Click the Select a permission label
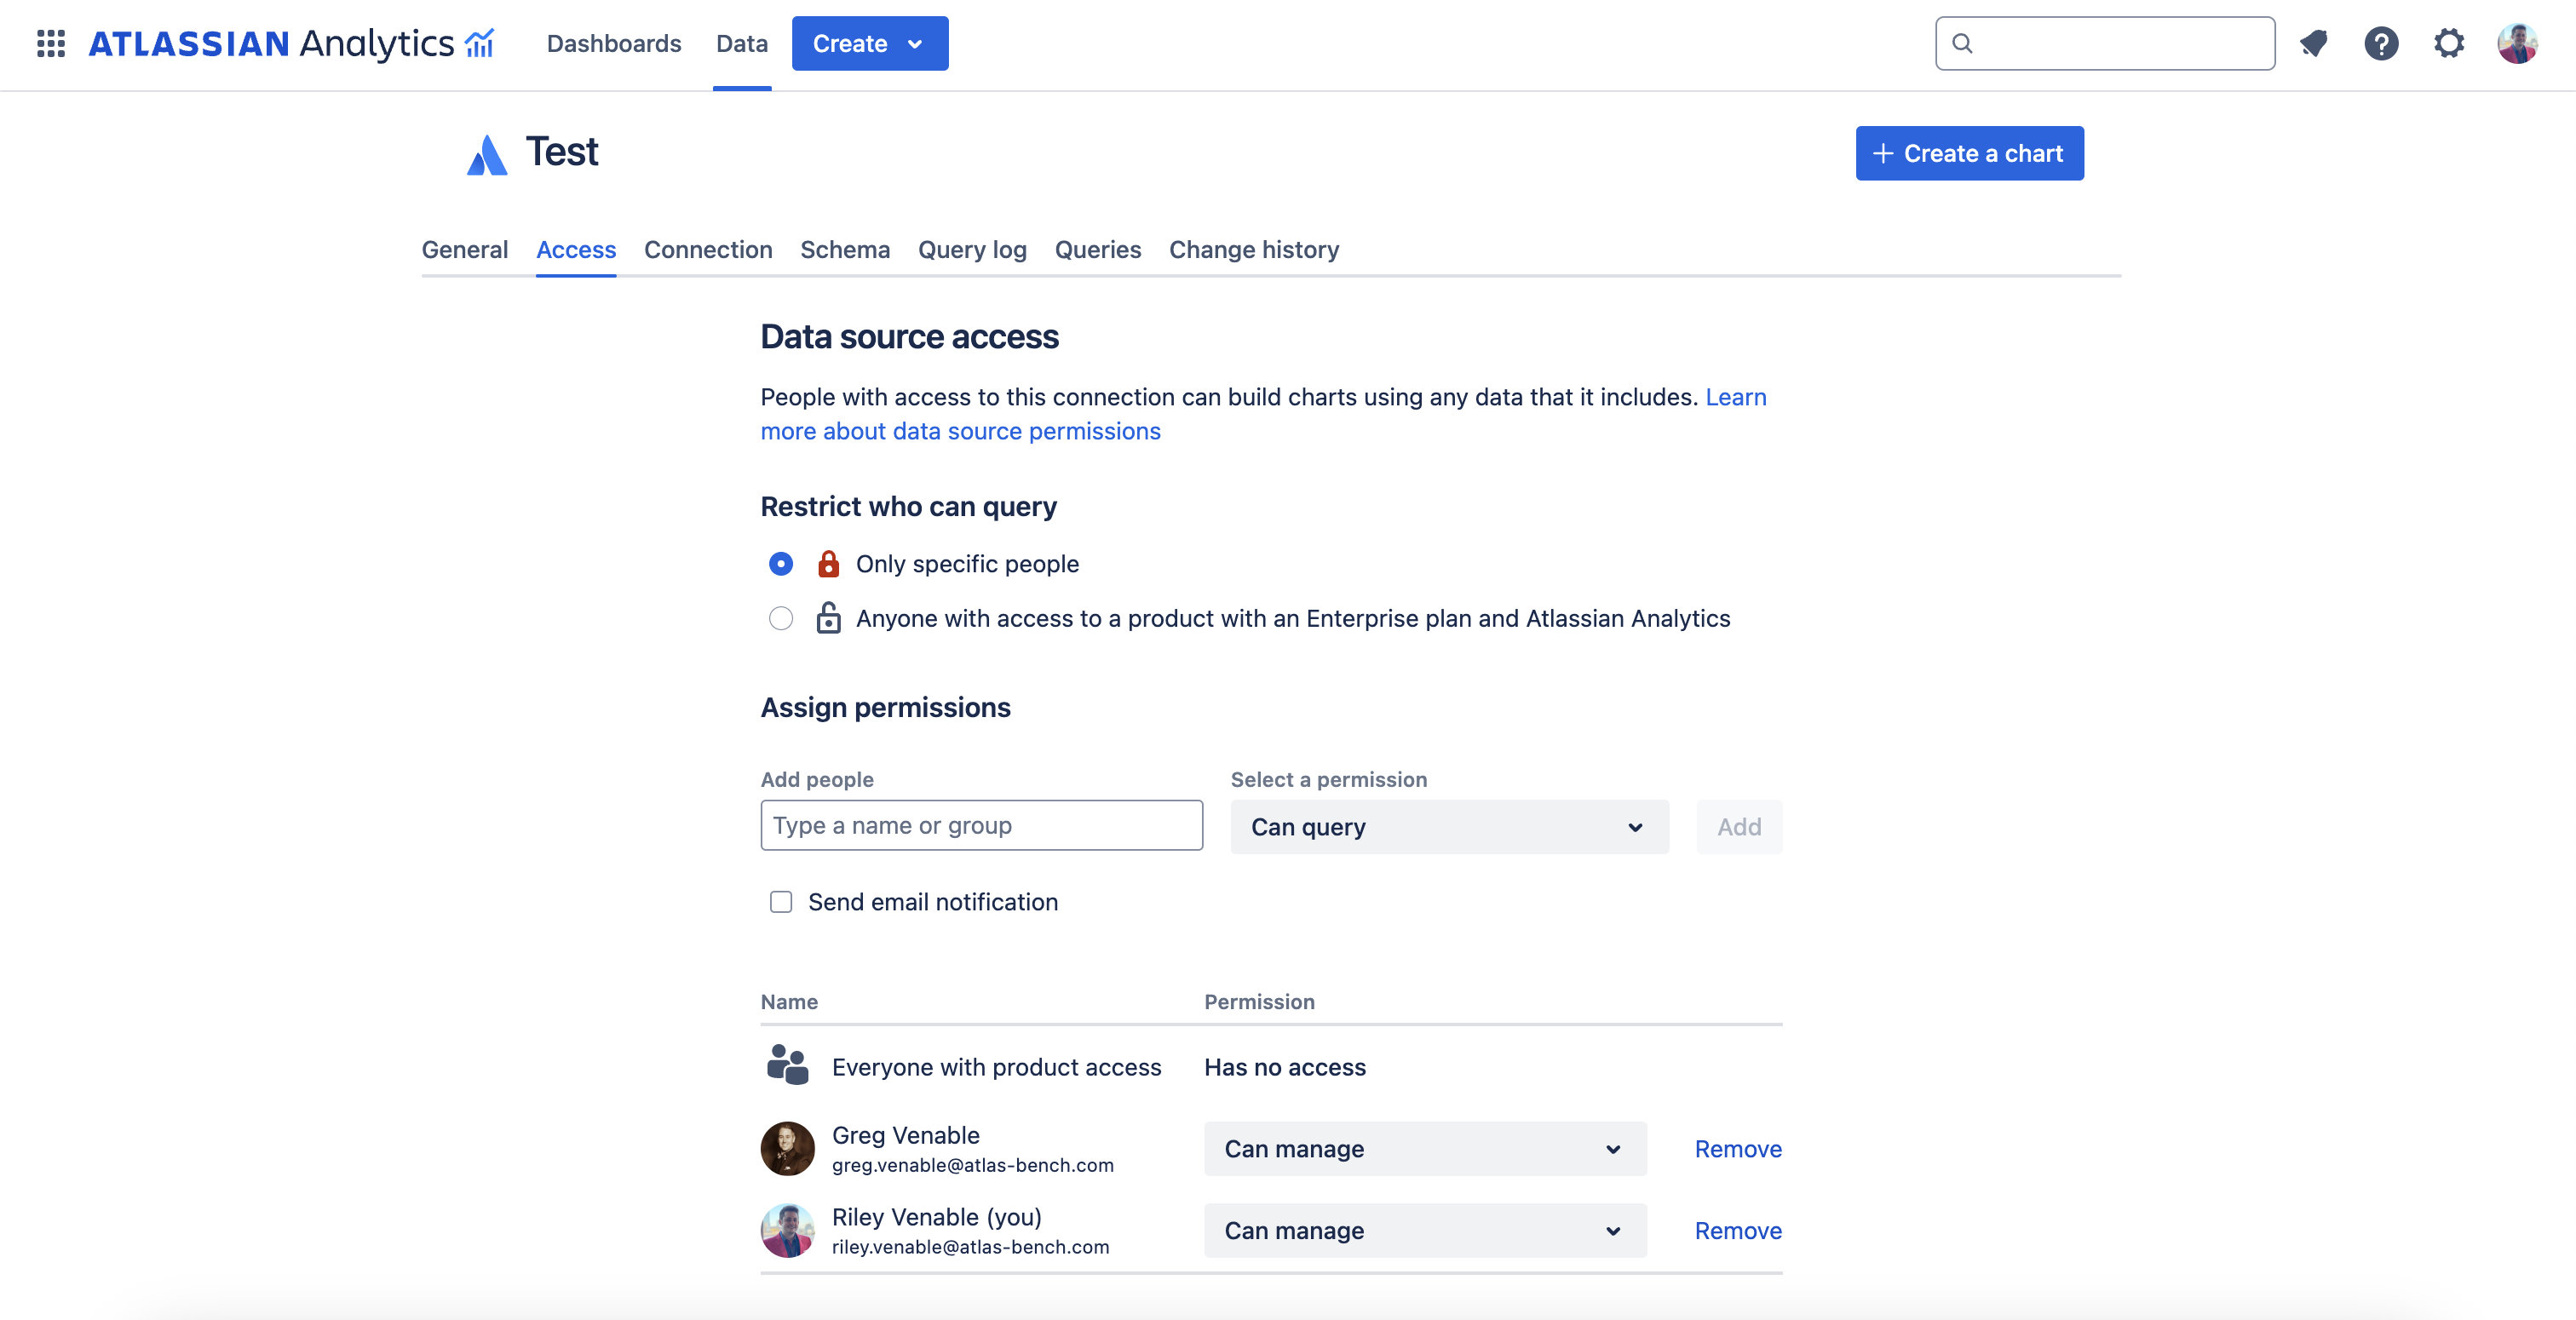Screen dimensions: 2576x1320 tap(1328, 779)
